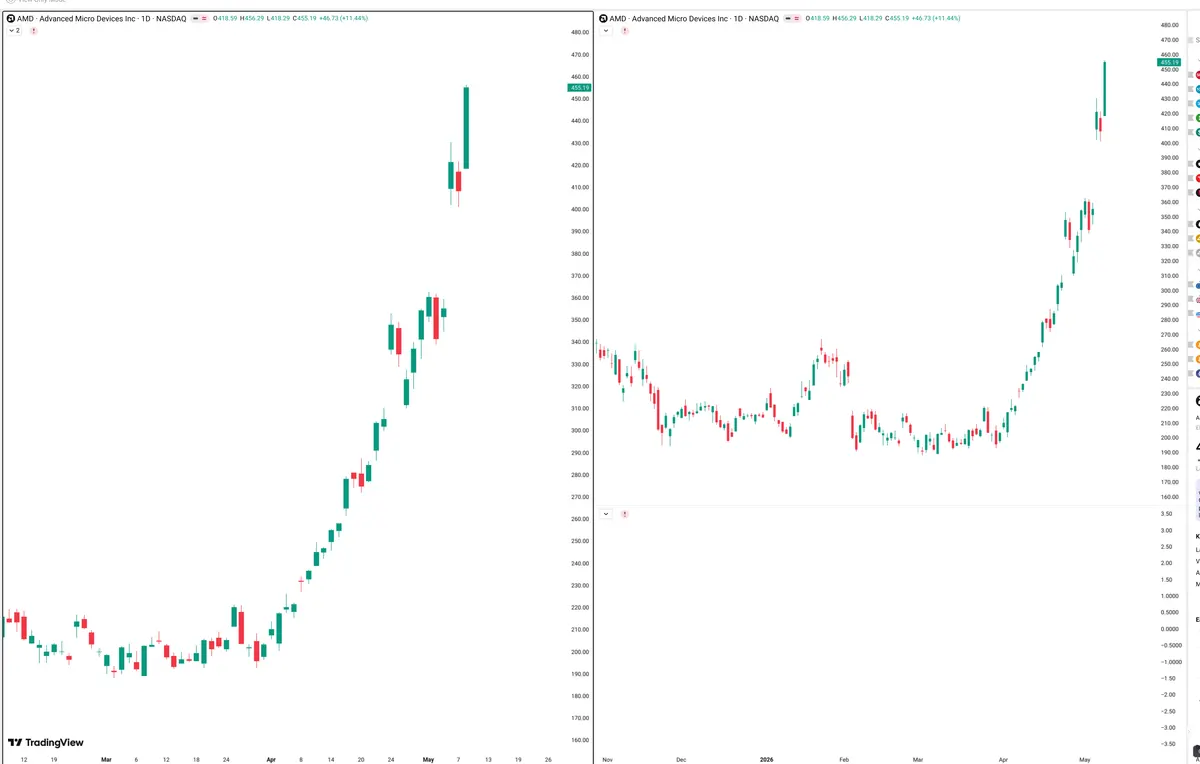The height and width of the screenshot is (764, 1200).
Task: Click the +46.73 (+11.44%) change value in the left header
Action: [343, 19]
